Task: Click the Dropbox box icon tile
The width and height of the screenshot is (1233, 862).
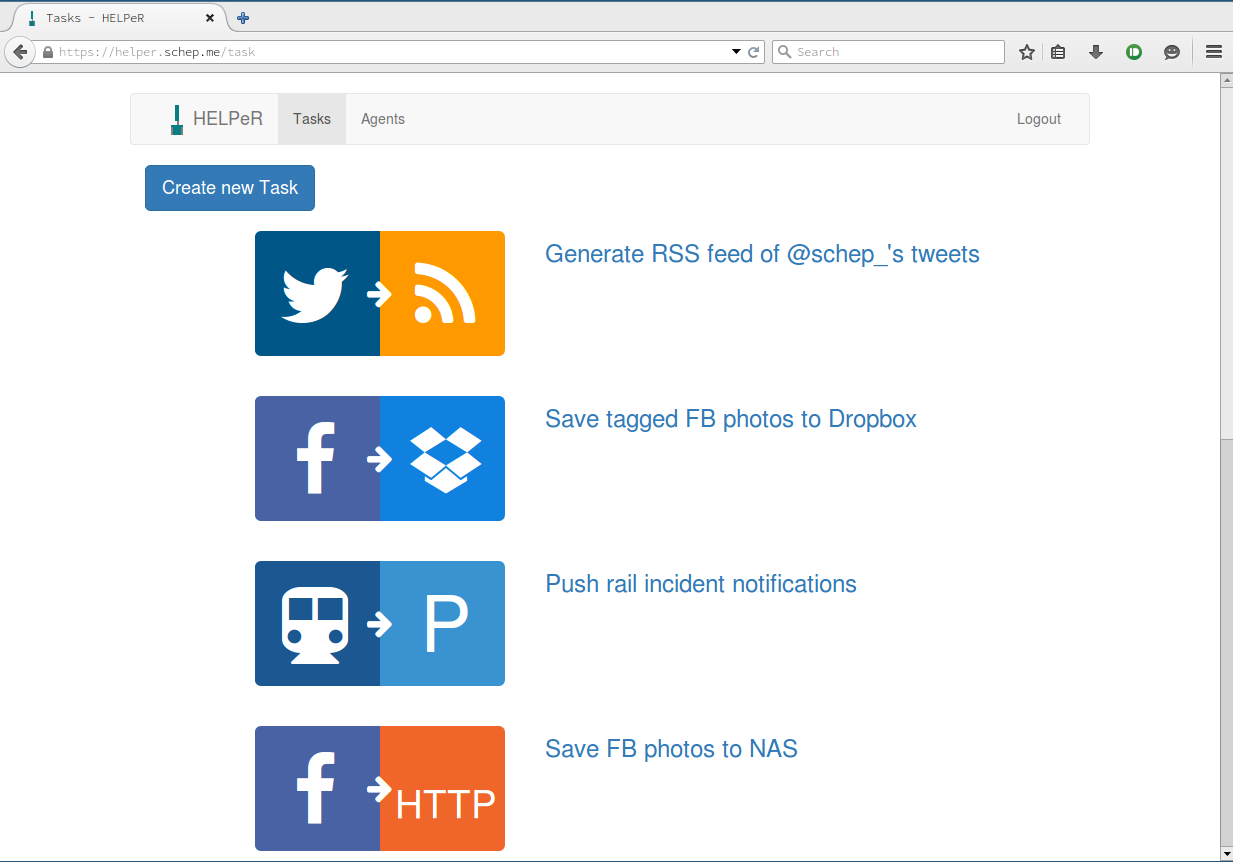Action: point(442,458)
